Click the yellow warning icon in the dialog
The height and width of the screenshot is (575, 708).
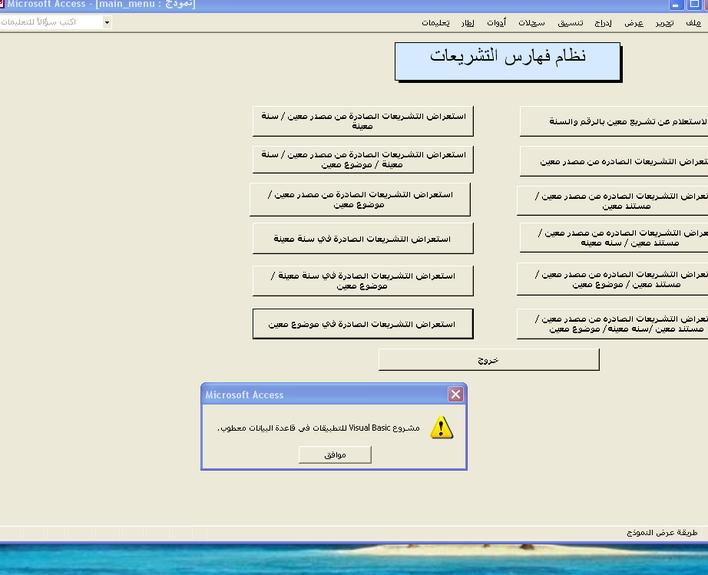pyautogui.click(x=441, y=427)
